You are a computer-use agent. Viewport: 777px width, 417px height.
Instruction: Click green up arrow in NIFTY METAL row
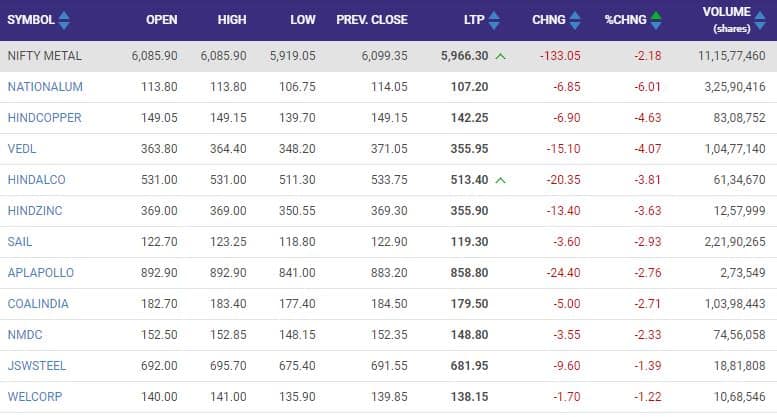500,56
